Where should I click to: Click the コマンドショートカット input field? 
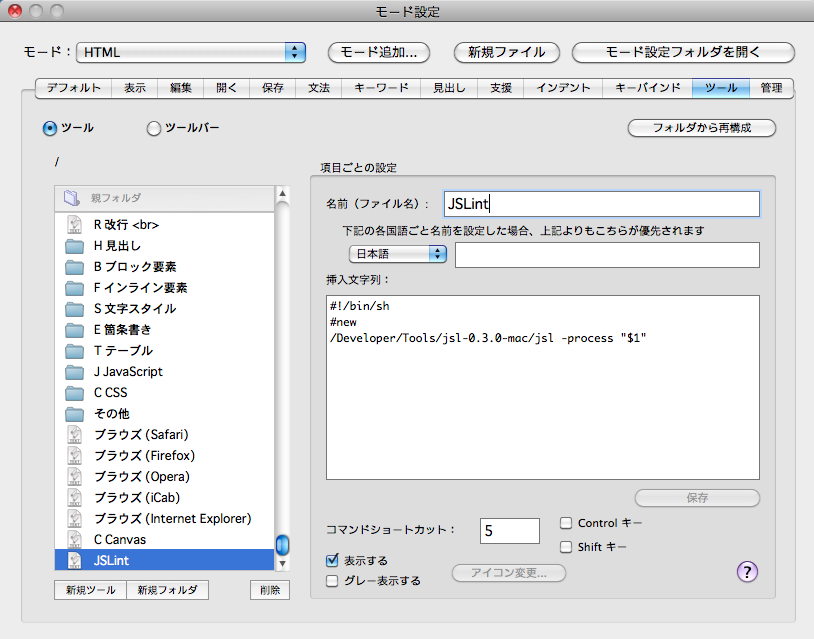click(x=509, y=531)
